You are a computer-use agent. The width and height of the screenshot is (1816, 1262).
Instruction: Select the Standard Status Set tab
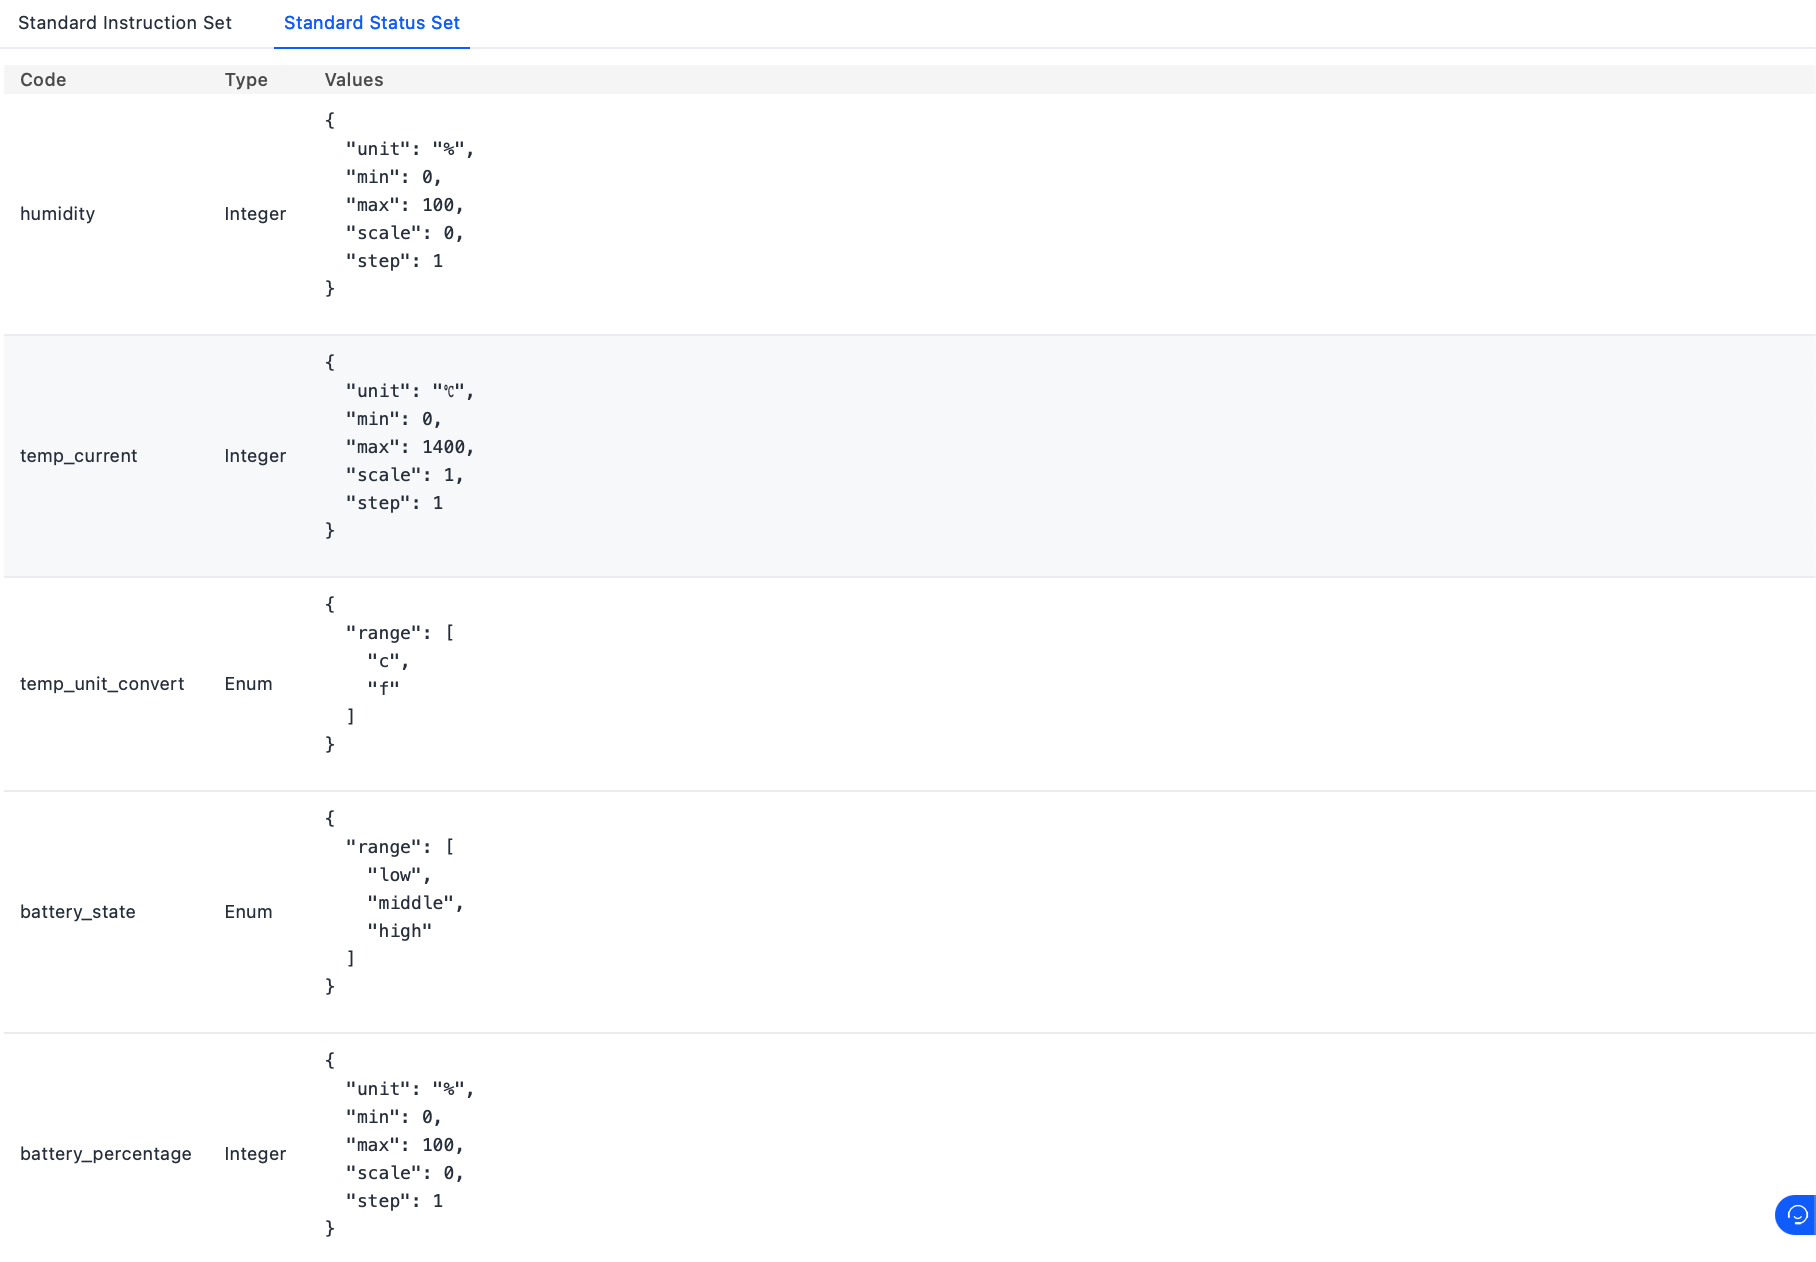(372, 23)
